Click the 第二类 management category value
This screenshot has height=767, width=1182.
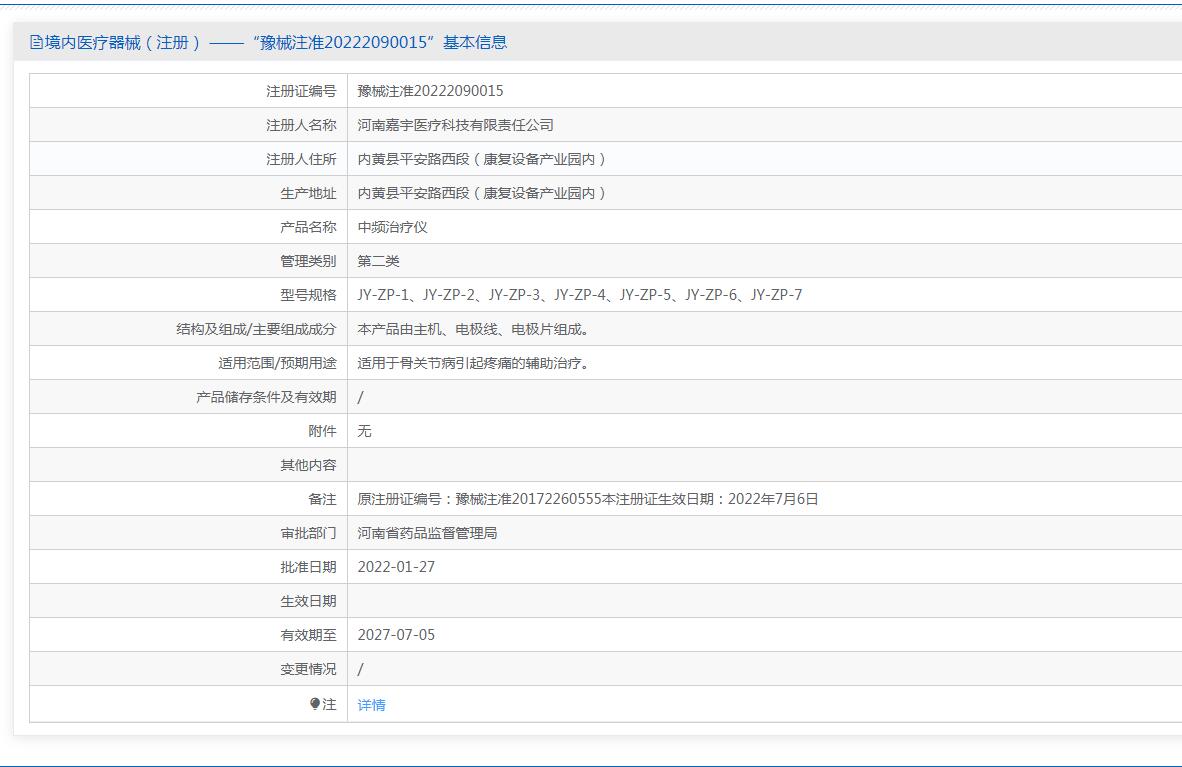(378, 261)
